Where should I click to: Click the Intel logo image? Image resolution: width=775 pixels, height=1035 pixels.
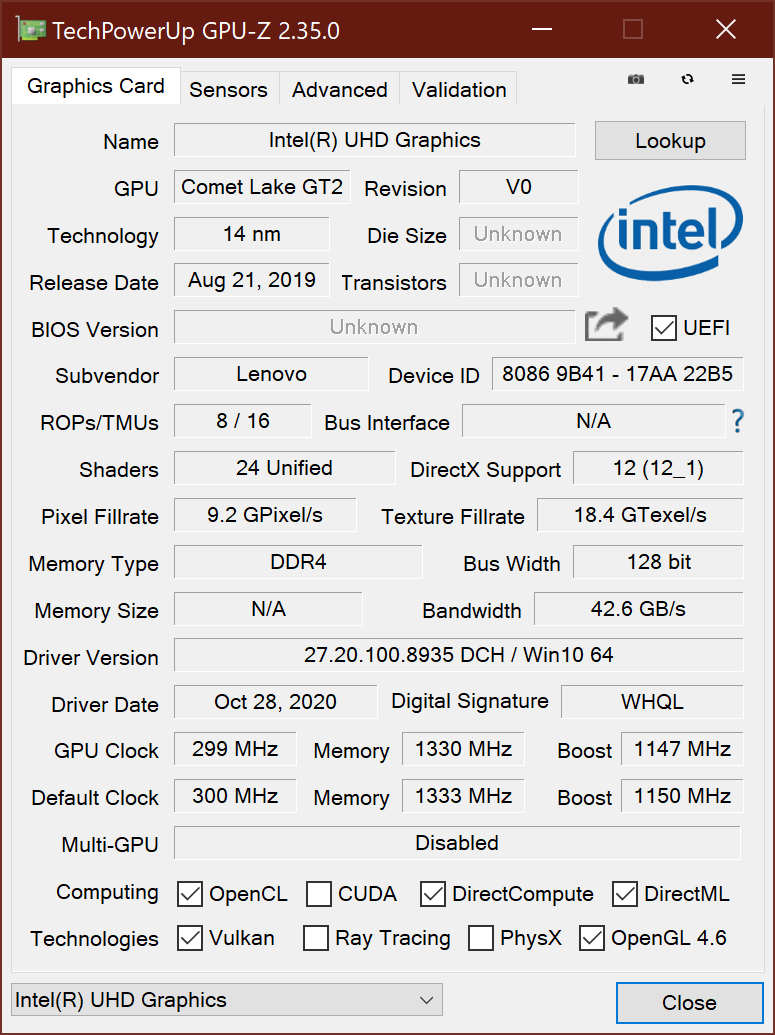point(670,234)
